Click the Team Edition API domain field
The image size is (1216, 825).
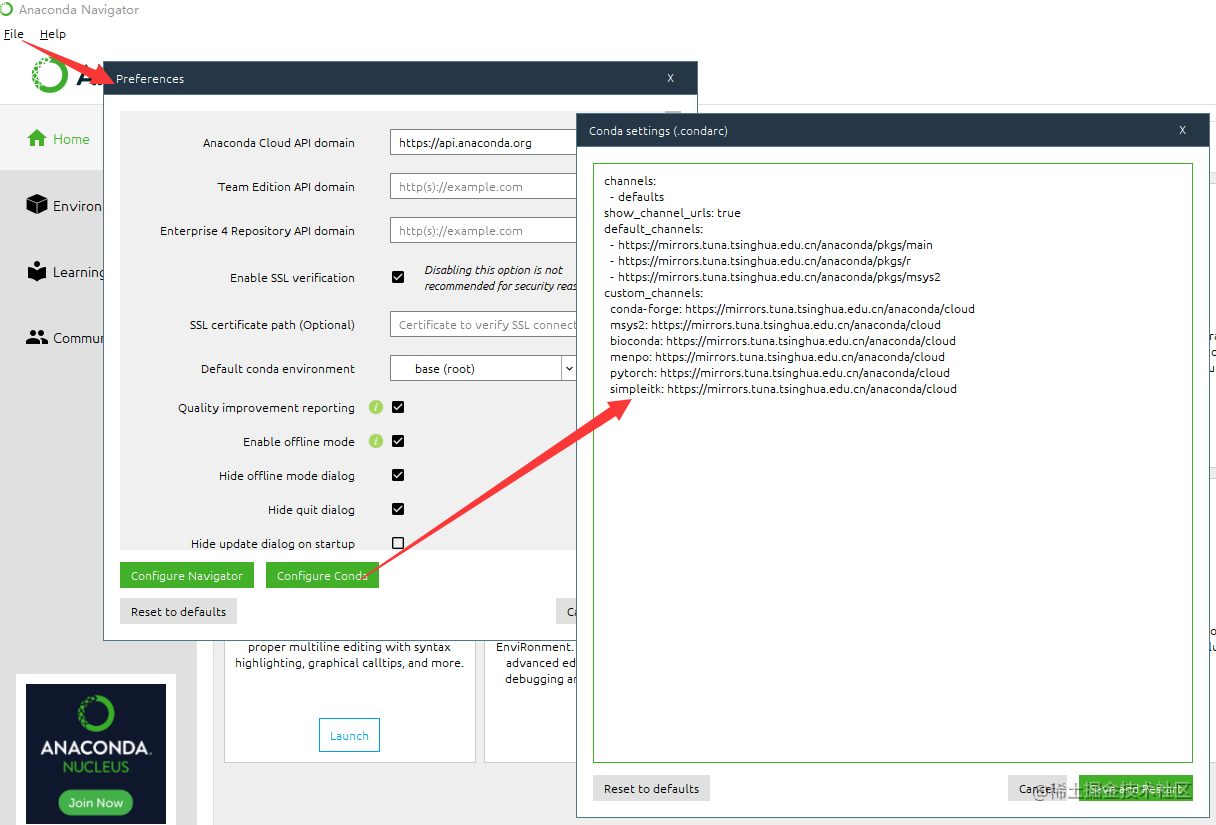click(x=483, y=187)
